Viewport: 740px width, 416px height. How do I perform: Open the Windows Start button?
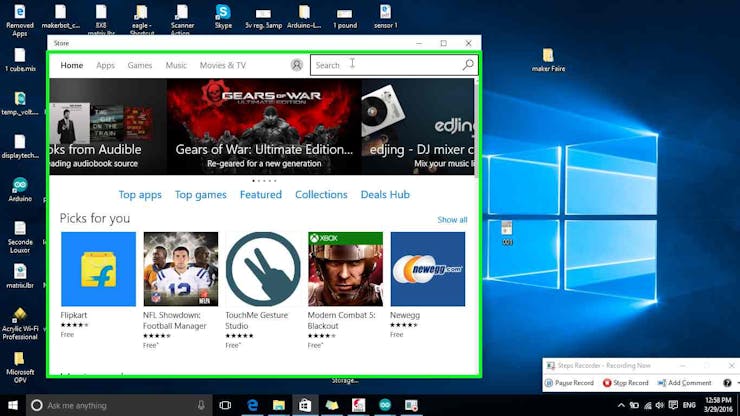[13, 405]
